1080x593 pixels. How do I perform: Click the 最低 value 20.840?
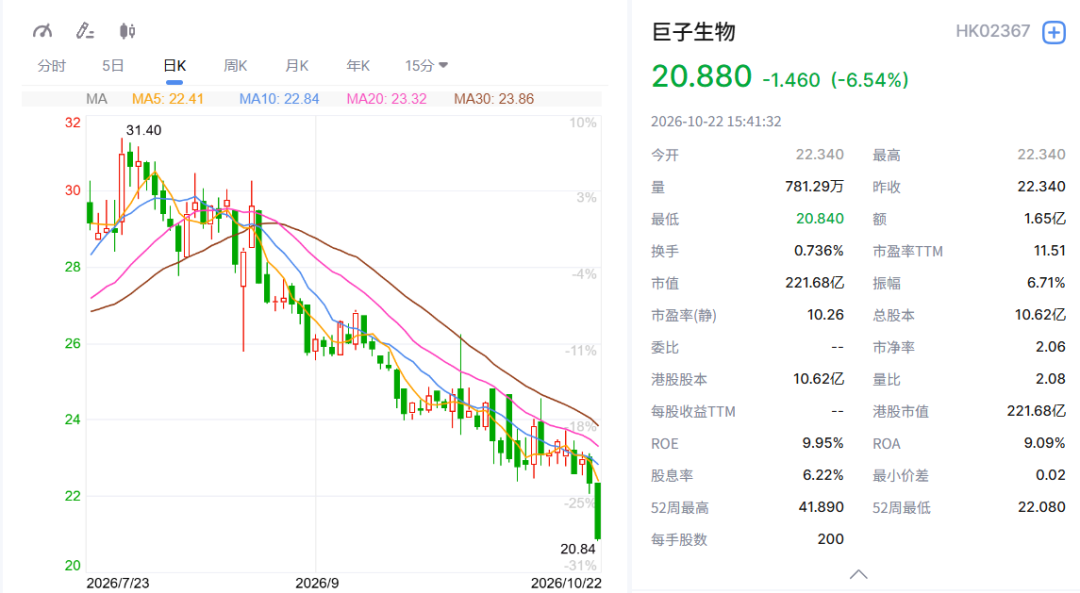(x=820, y=218)
